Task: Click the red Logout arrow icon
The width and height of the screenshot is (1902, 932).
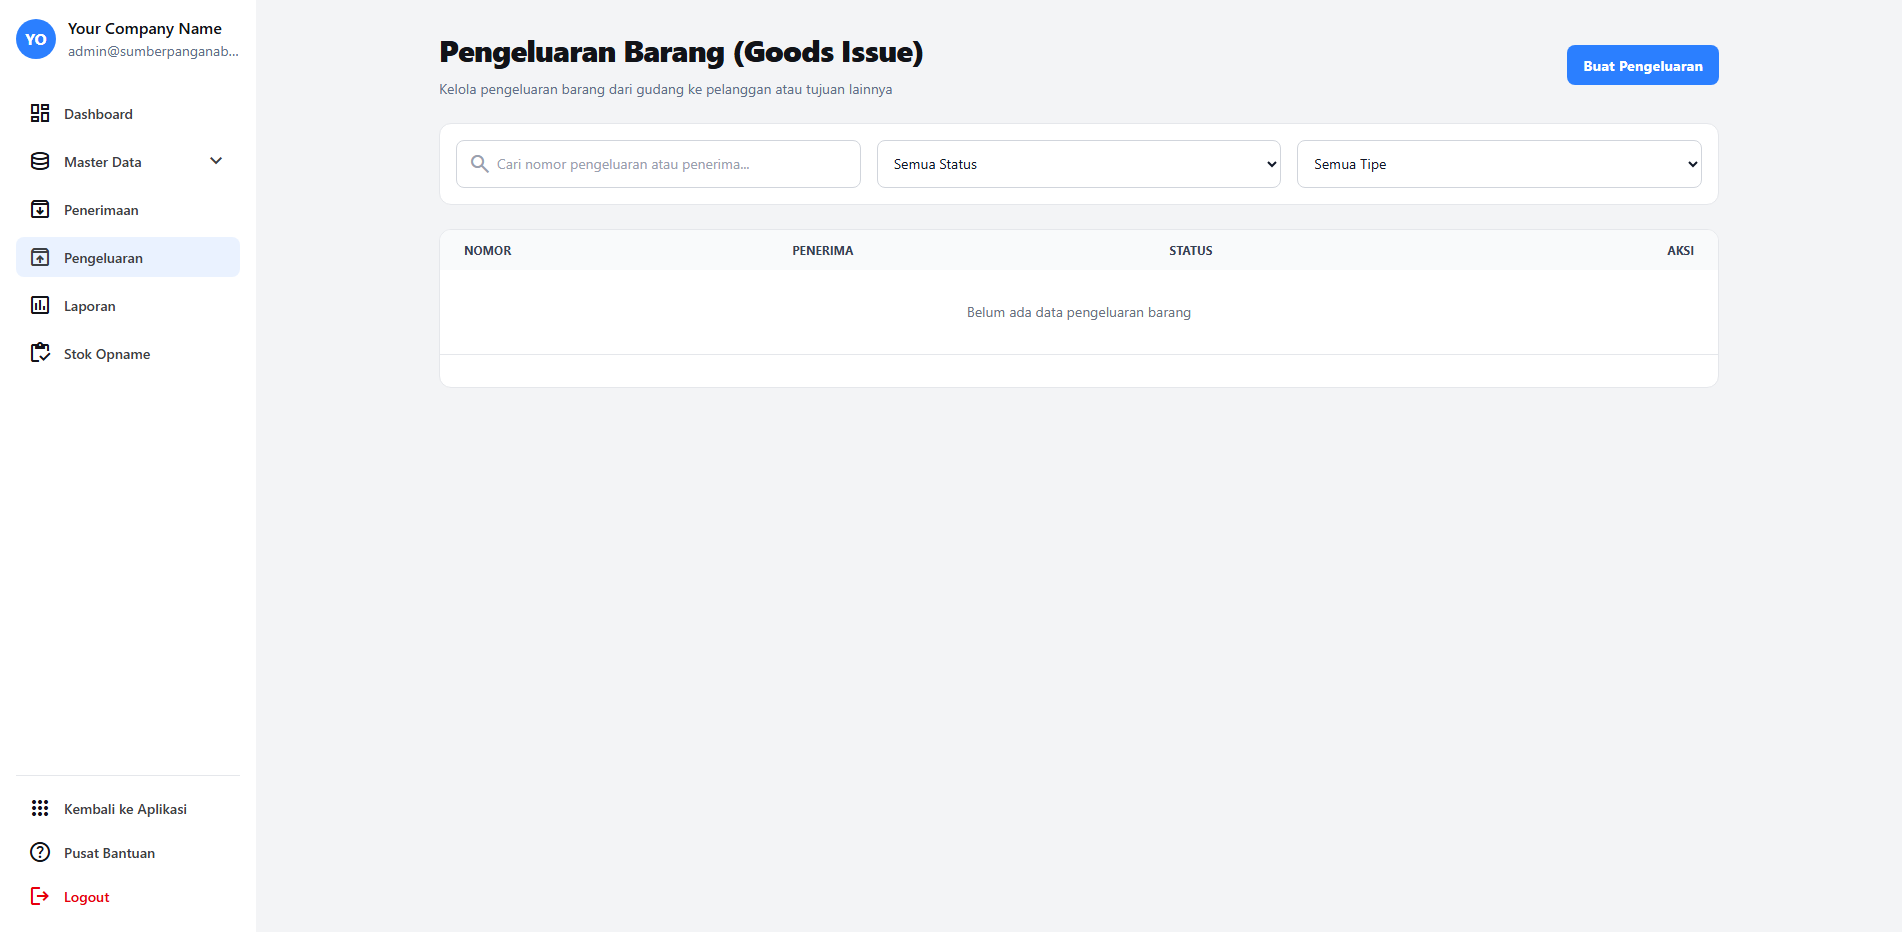Action: (x=40, y=896)
